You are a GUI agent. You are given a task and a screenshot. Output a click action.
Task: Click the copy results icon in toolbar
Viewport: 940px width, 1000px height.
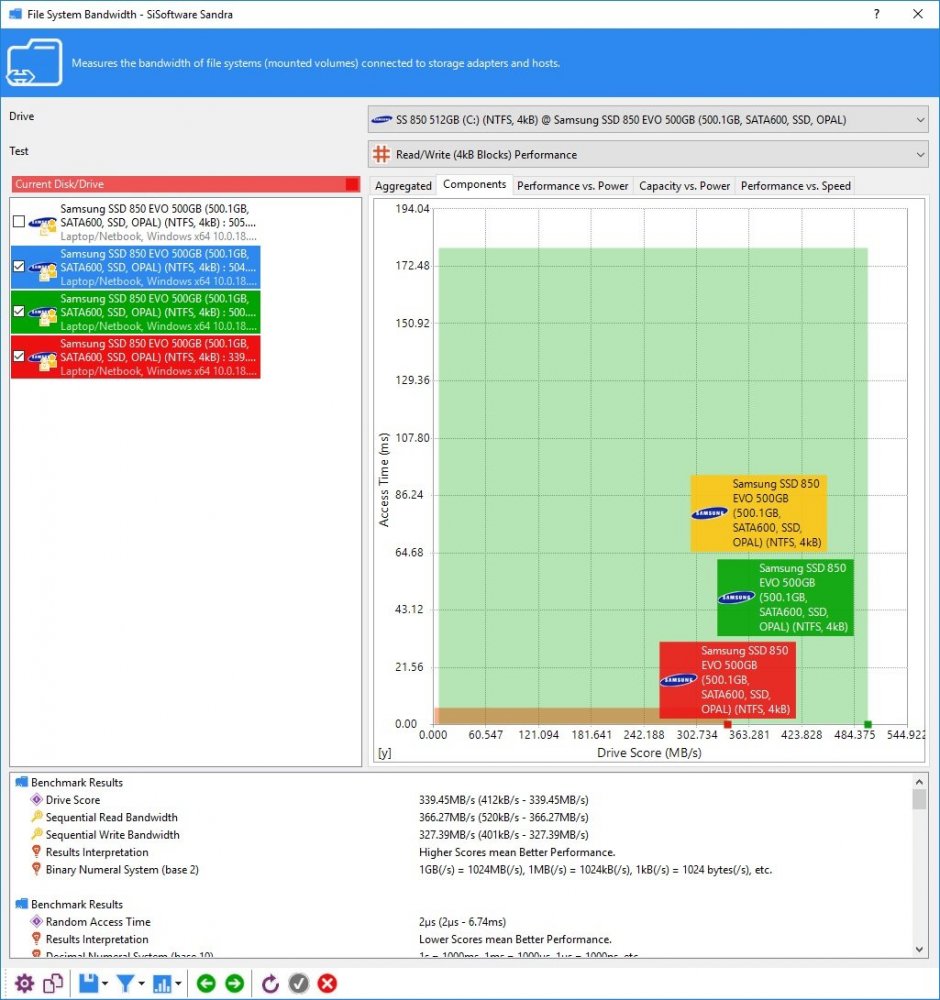pyautogui.click(x=53, y=983)
